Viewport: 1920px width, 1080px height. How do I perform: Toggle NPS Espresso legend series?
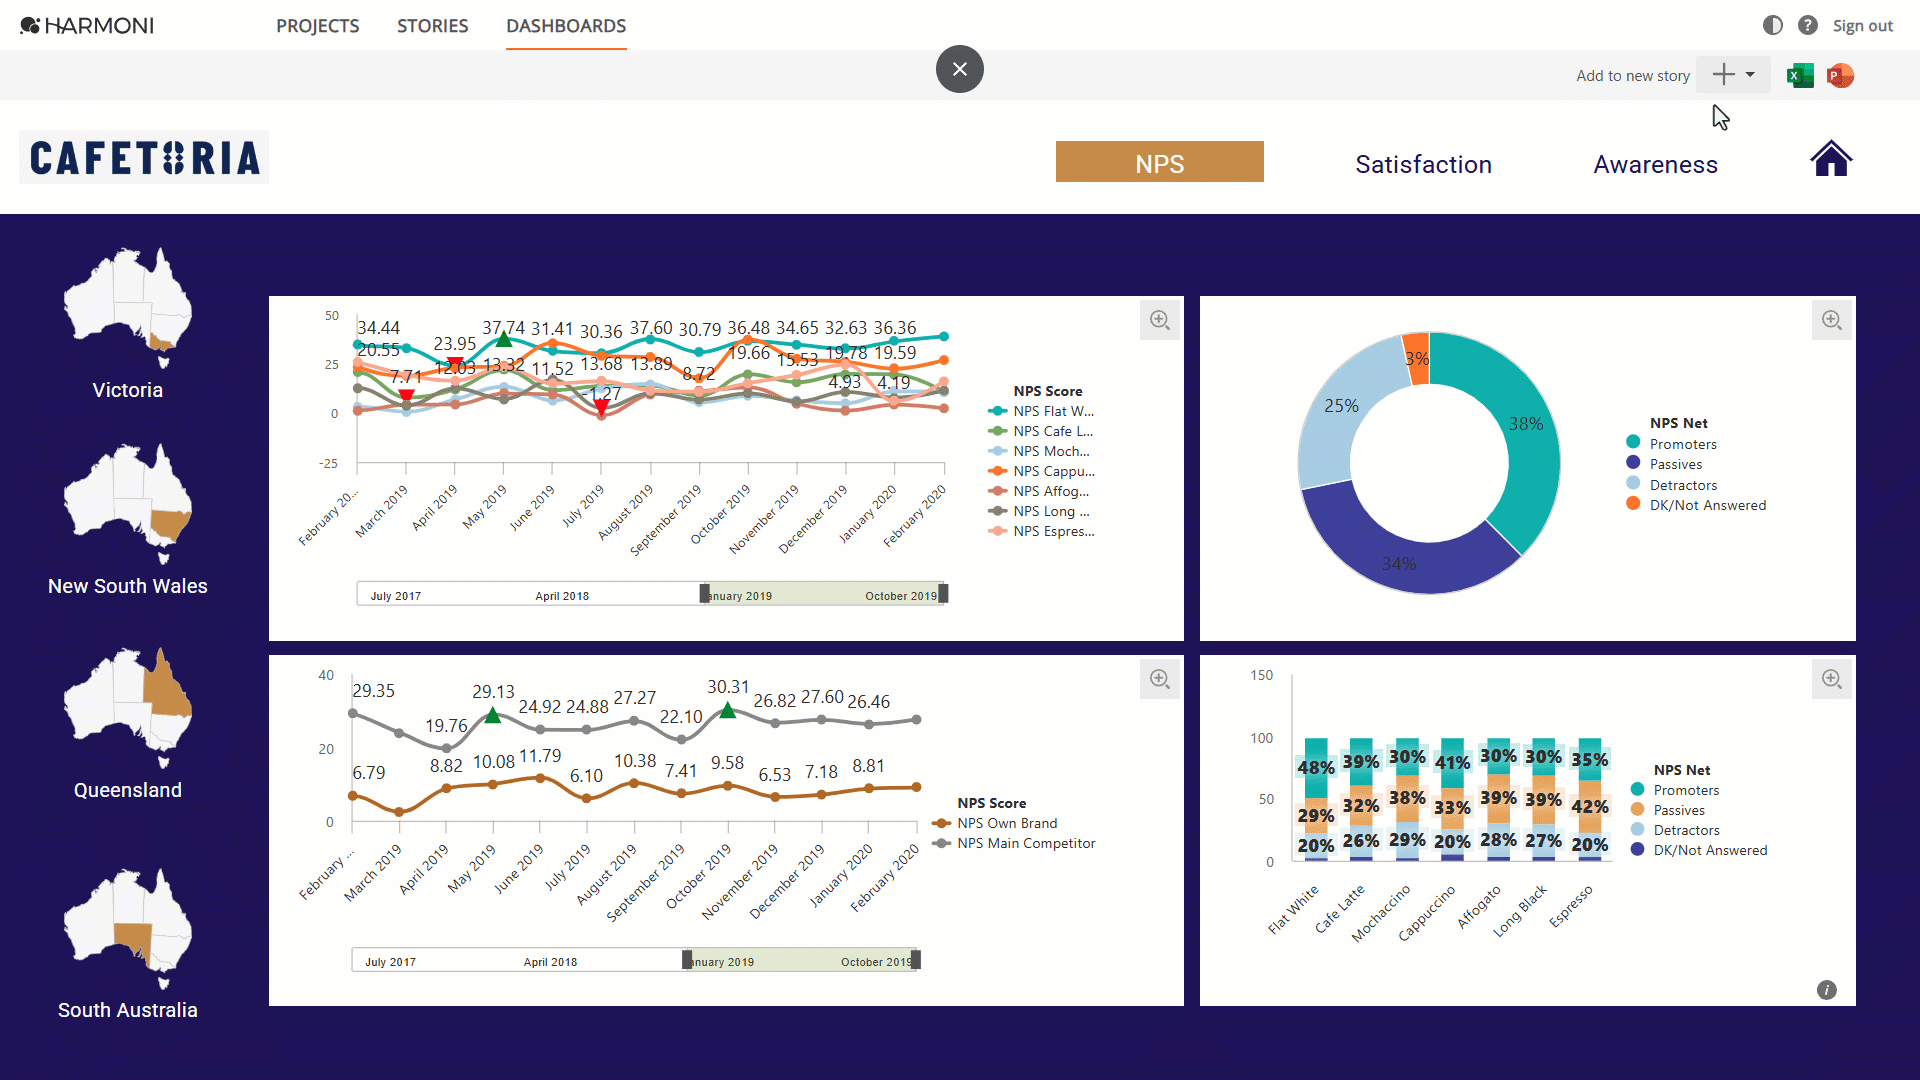pos(1041,531)
